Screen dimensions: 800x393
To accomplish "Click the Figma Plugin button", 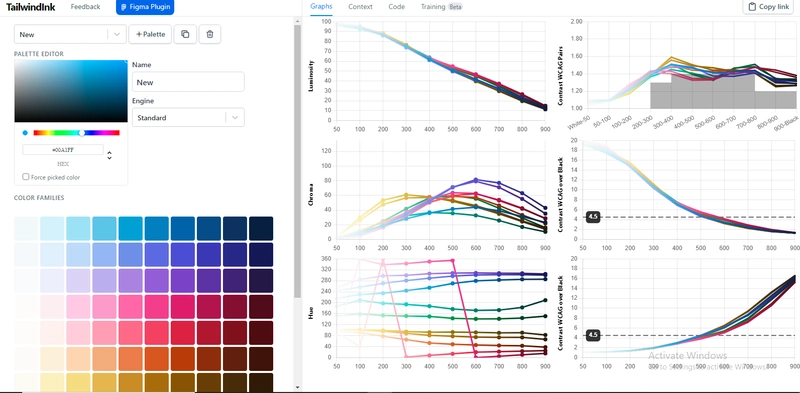I will coord(145,7).
